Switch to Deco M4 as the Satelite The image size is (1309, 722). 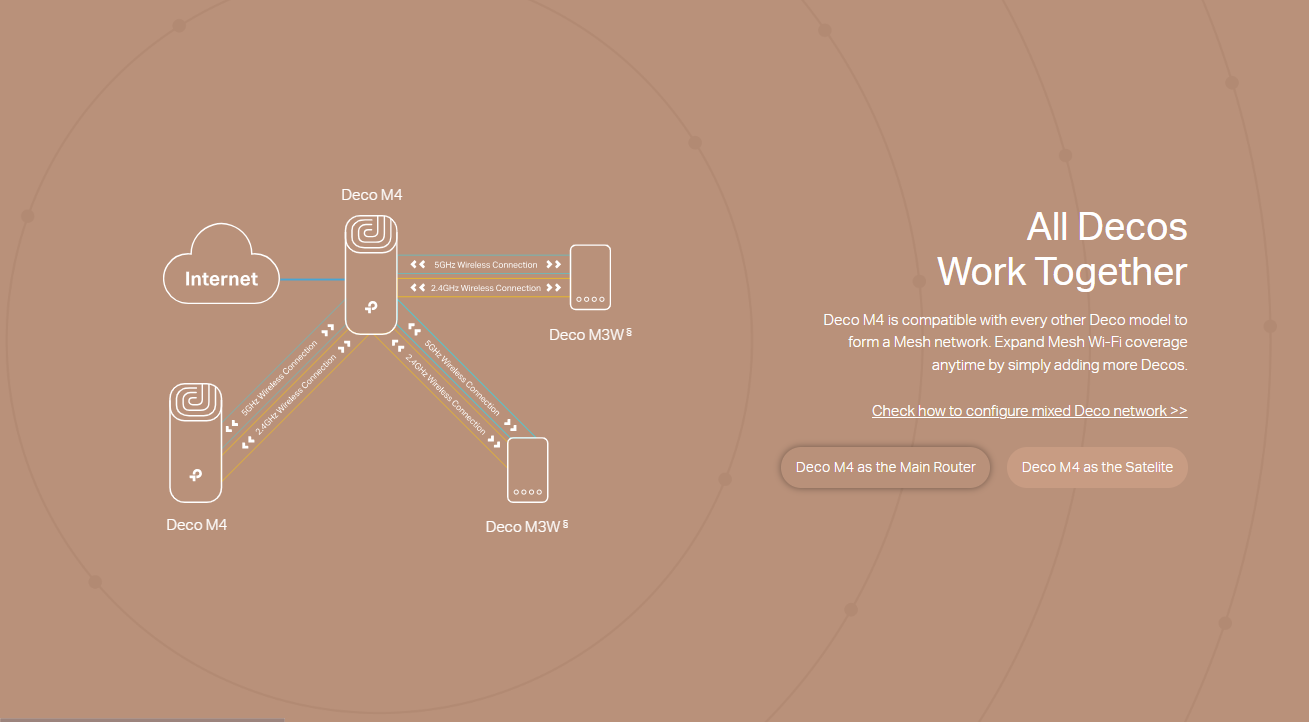(x=1097, y=467)
